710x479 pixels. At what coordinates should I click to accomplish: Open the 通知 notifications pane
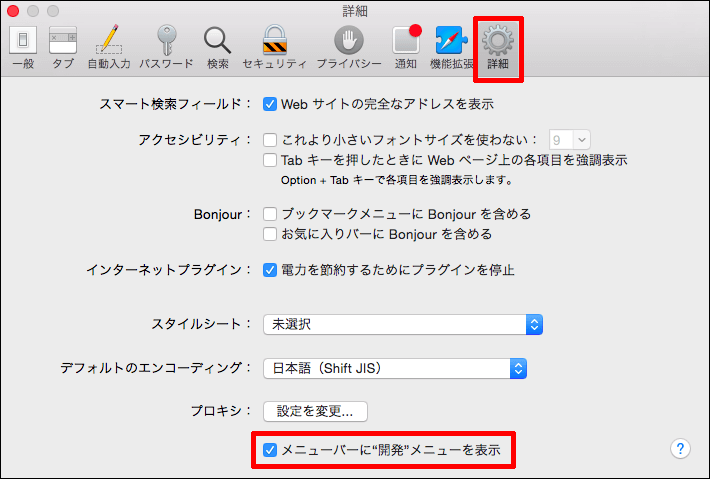point(406,47)
